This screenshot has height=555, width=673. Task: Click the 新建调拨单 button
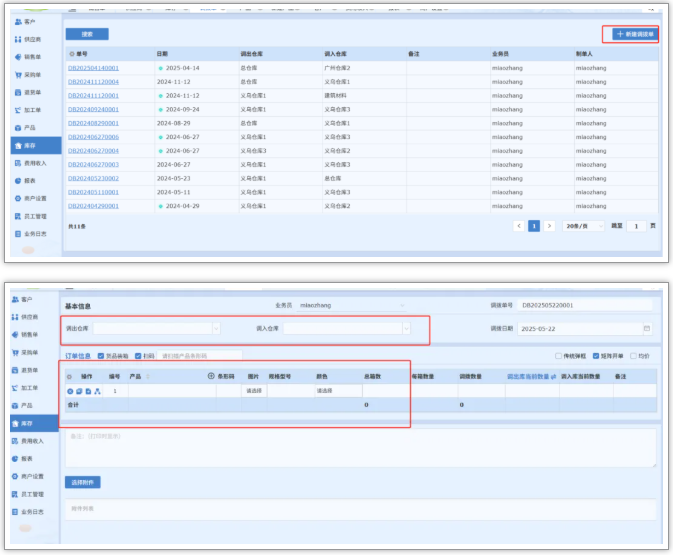point(635,34)
